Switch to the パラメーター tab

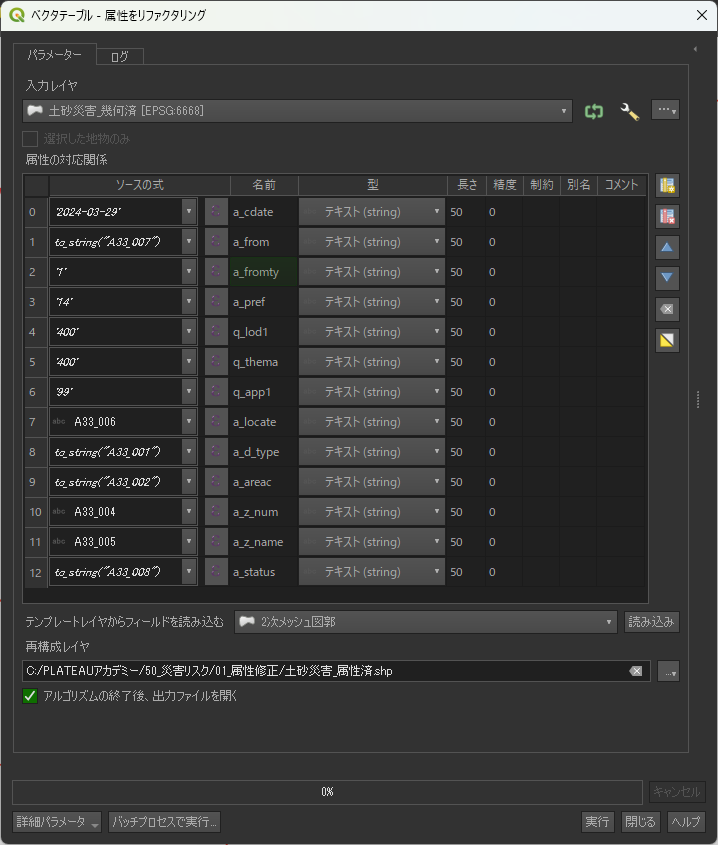(x=54, y=54)
